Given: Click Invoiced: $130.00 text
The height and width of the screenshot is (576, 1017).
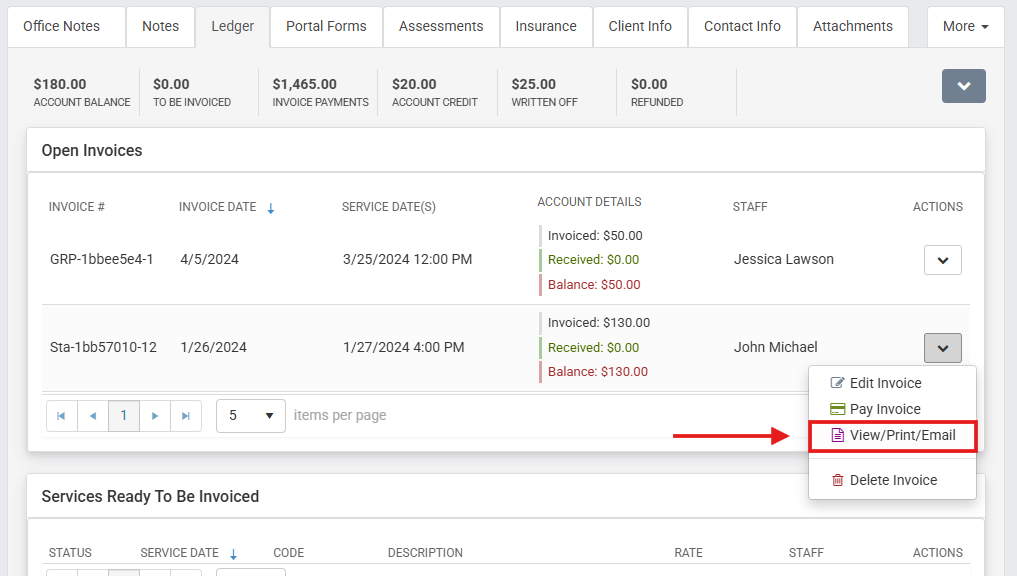Looking at the screenshot, I should (599, 322).
